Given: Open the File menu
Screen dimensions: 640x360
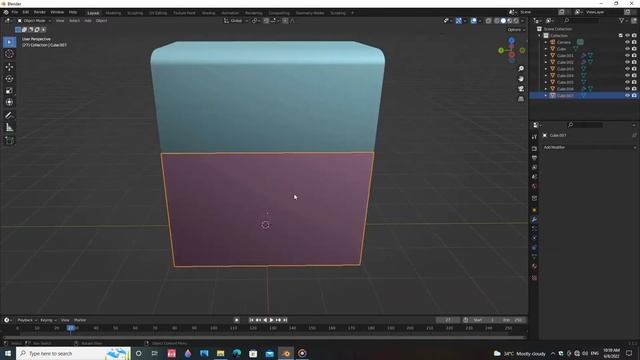Looking at the screenshot, I should point(15,12).
